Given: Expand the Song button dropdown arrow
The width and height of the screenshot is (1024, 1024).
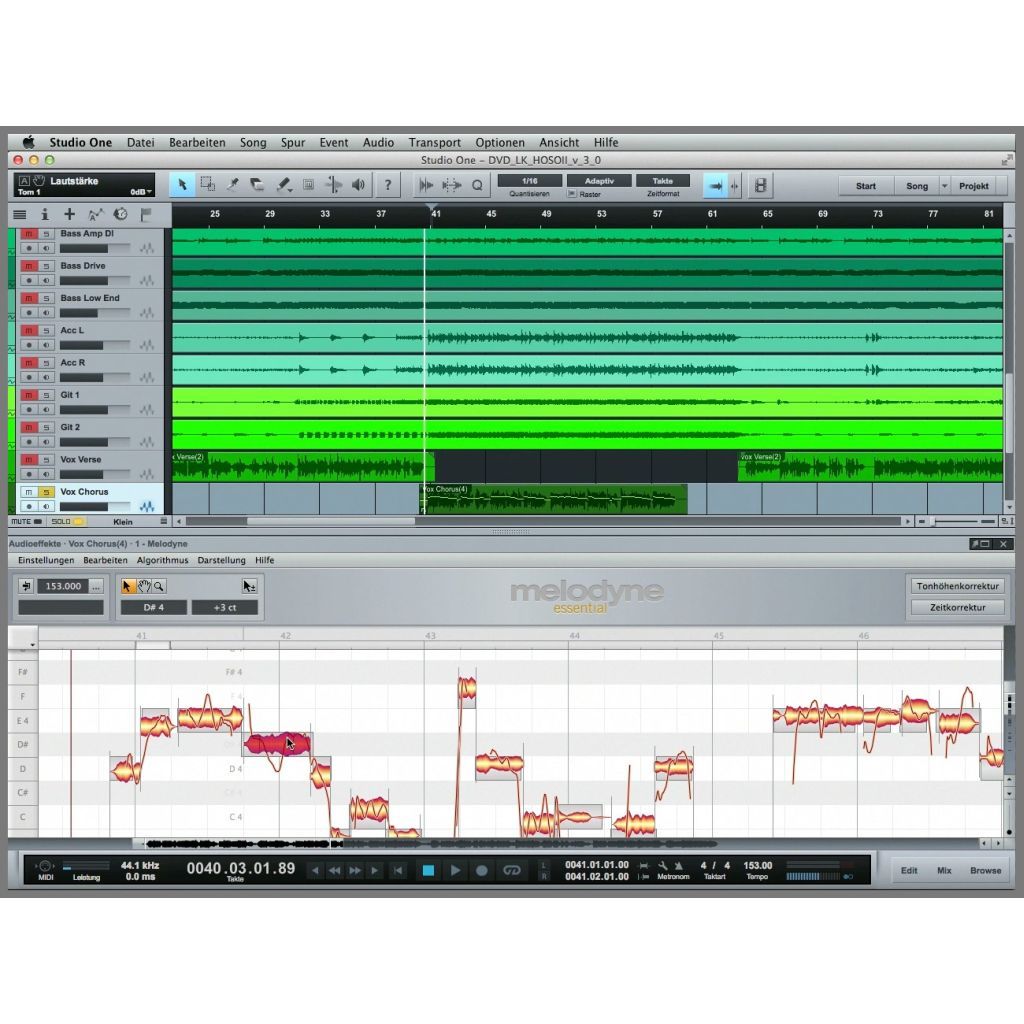Looking at the screenshot, I should [944, 186].
